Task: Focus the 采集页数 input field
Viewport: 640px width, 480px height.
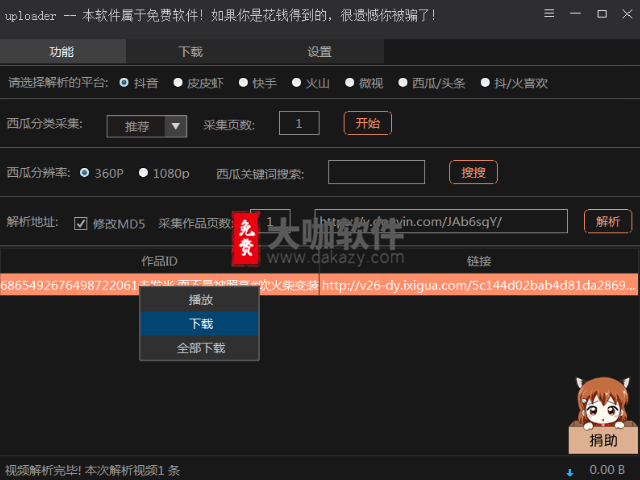Action: [x=299, y=123]
